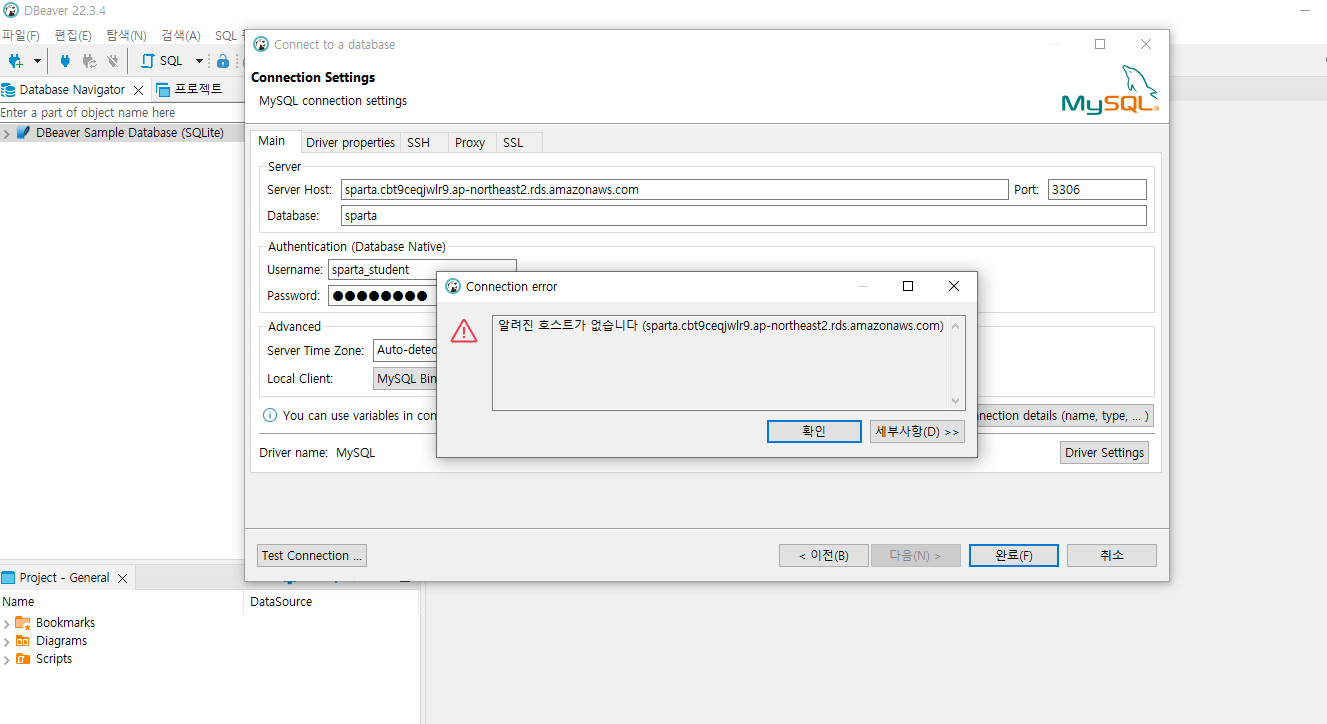Expand DBeaver Sample Database (SQLite) node

point(7,133)
